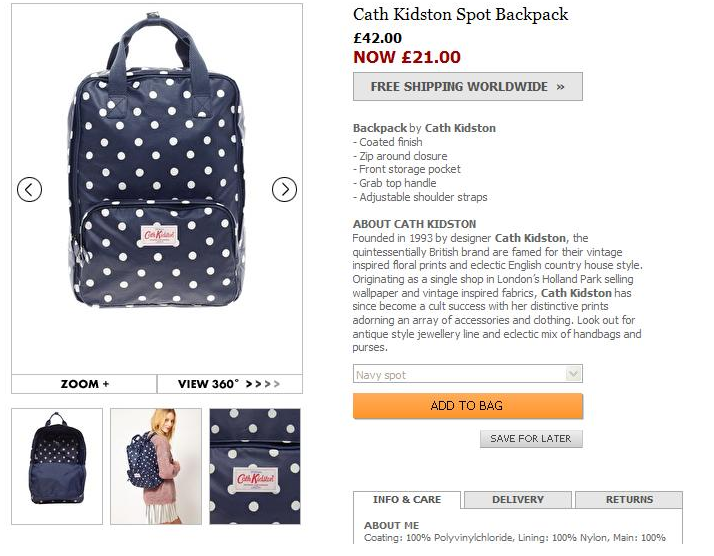This screenshot has height=556, width=714.
Task: Click the Cath Kidston brand link after 'by'
Action: [460, 128]
